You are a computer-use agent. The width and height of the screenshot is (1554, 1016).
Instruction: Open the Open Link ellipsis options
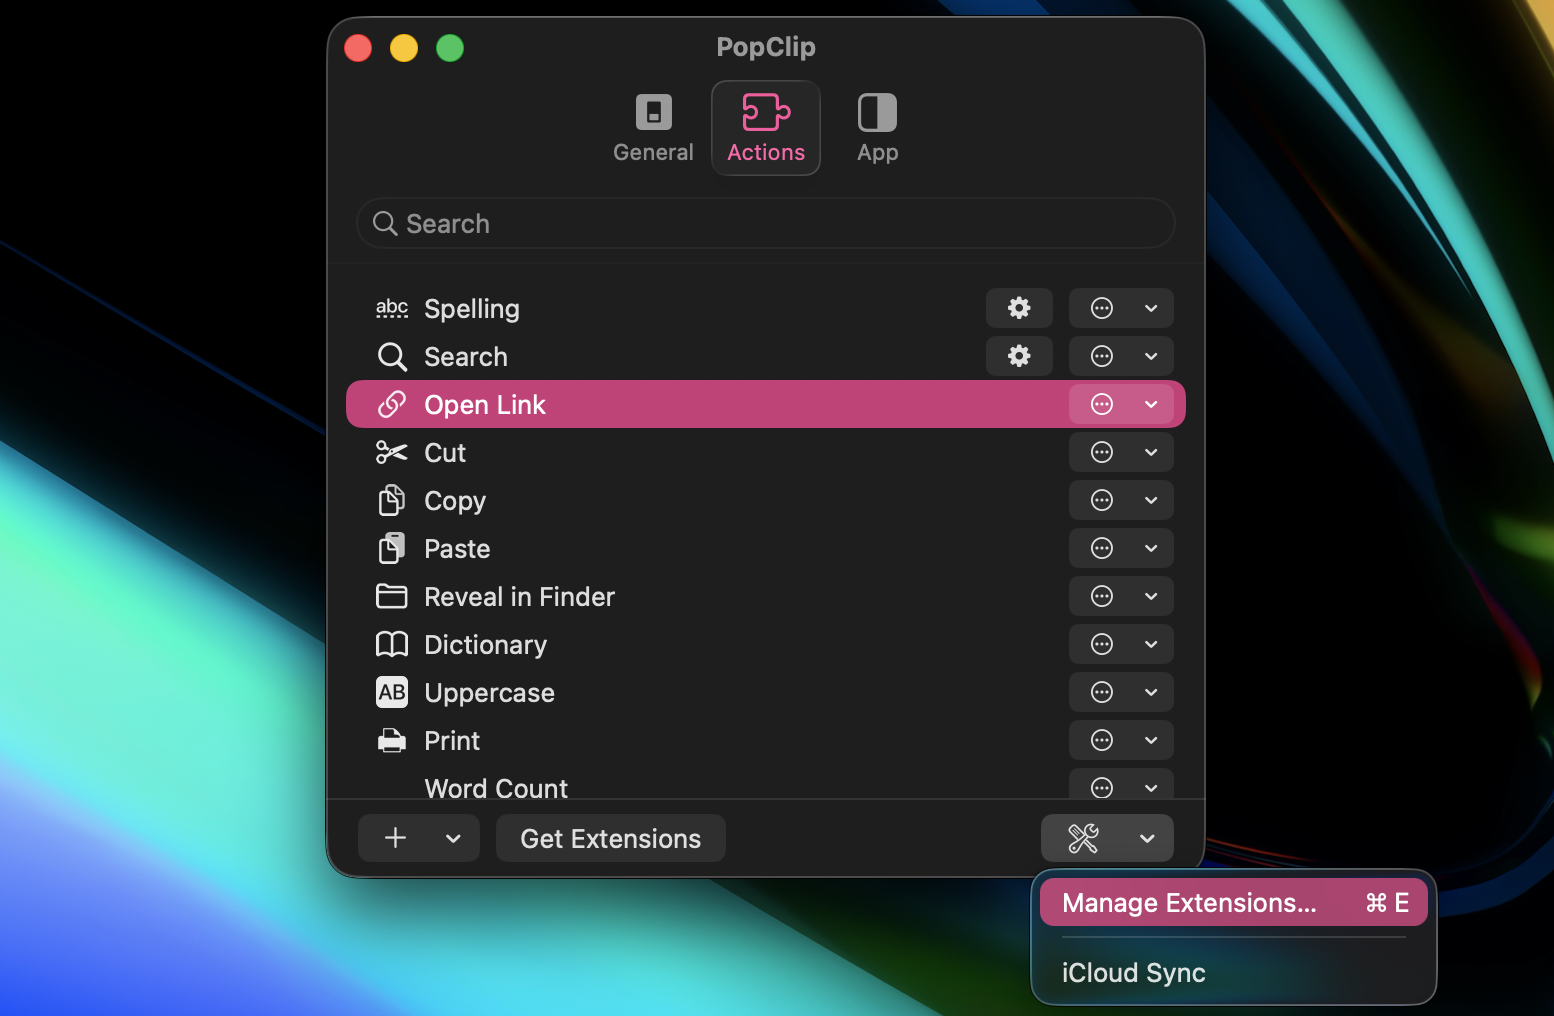click(1102, 404)
